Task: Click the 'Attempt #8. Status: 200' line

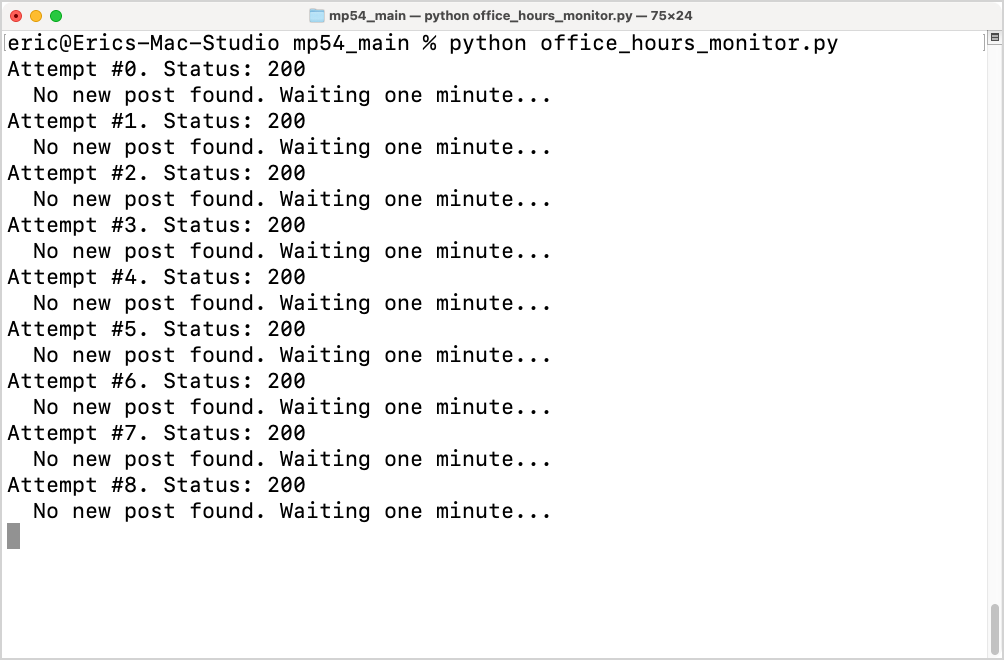Action: (x=157, y=485)
